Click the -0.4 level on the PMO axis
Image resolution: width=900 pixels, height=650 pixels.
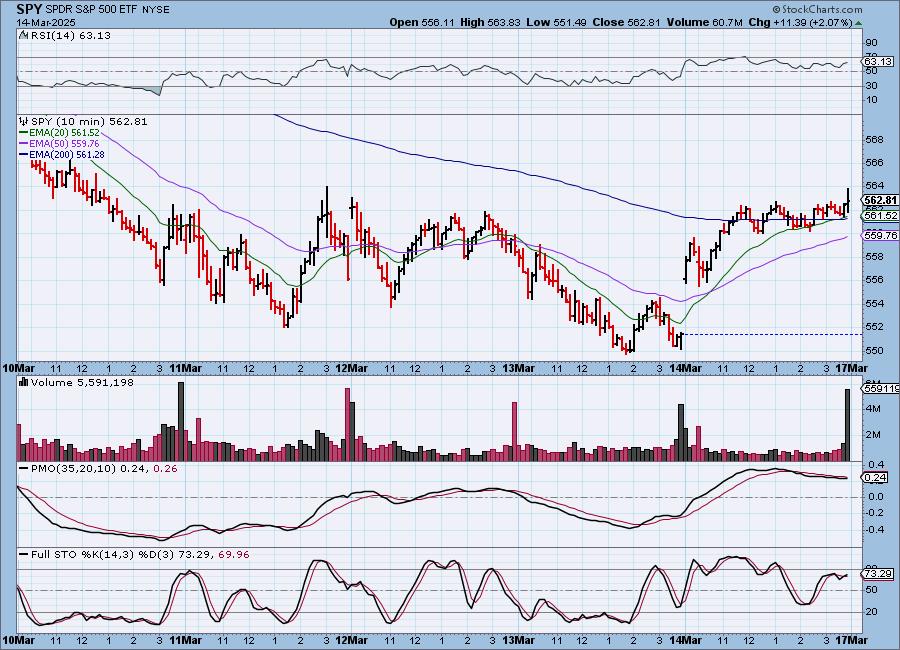pyautogui.click(x=875, y=529)
